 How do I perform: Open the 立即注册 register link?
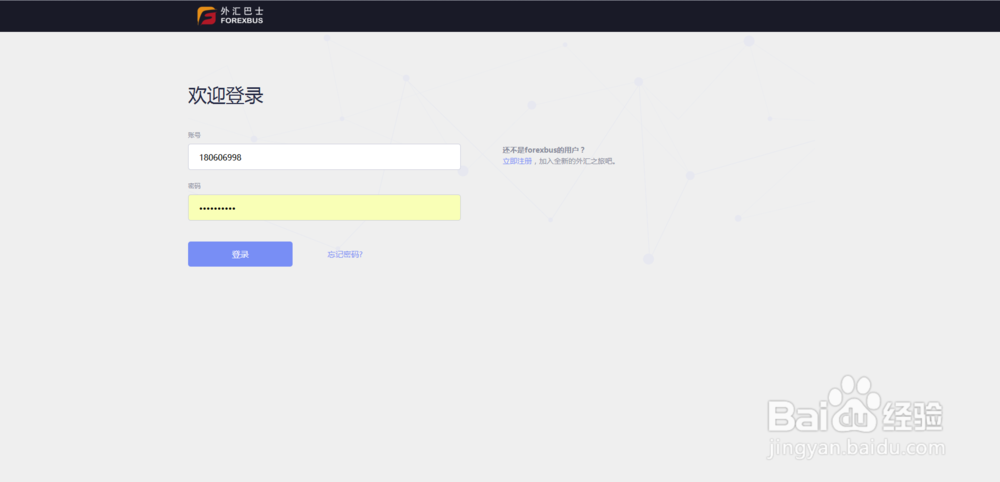click(517, 161)
